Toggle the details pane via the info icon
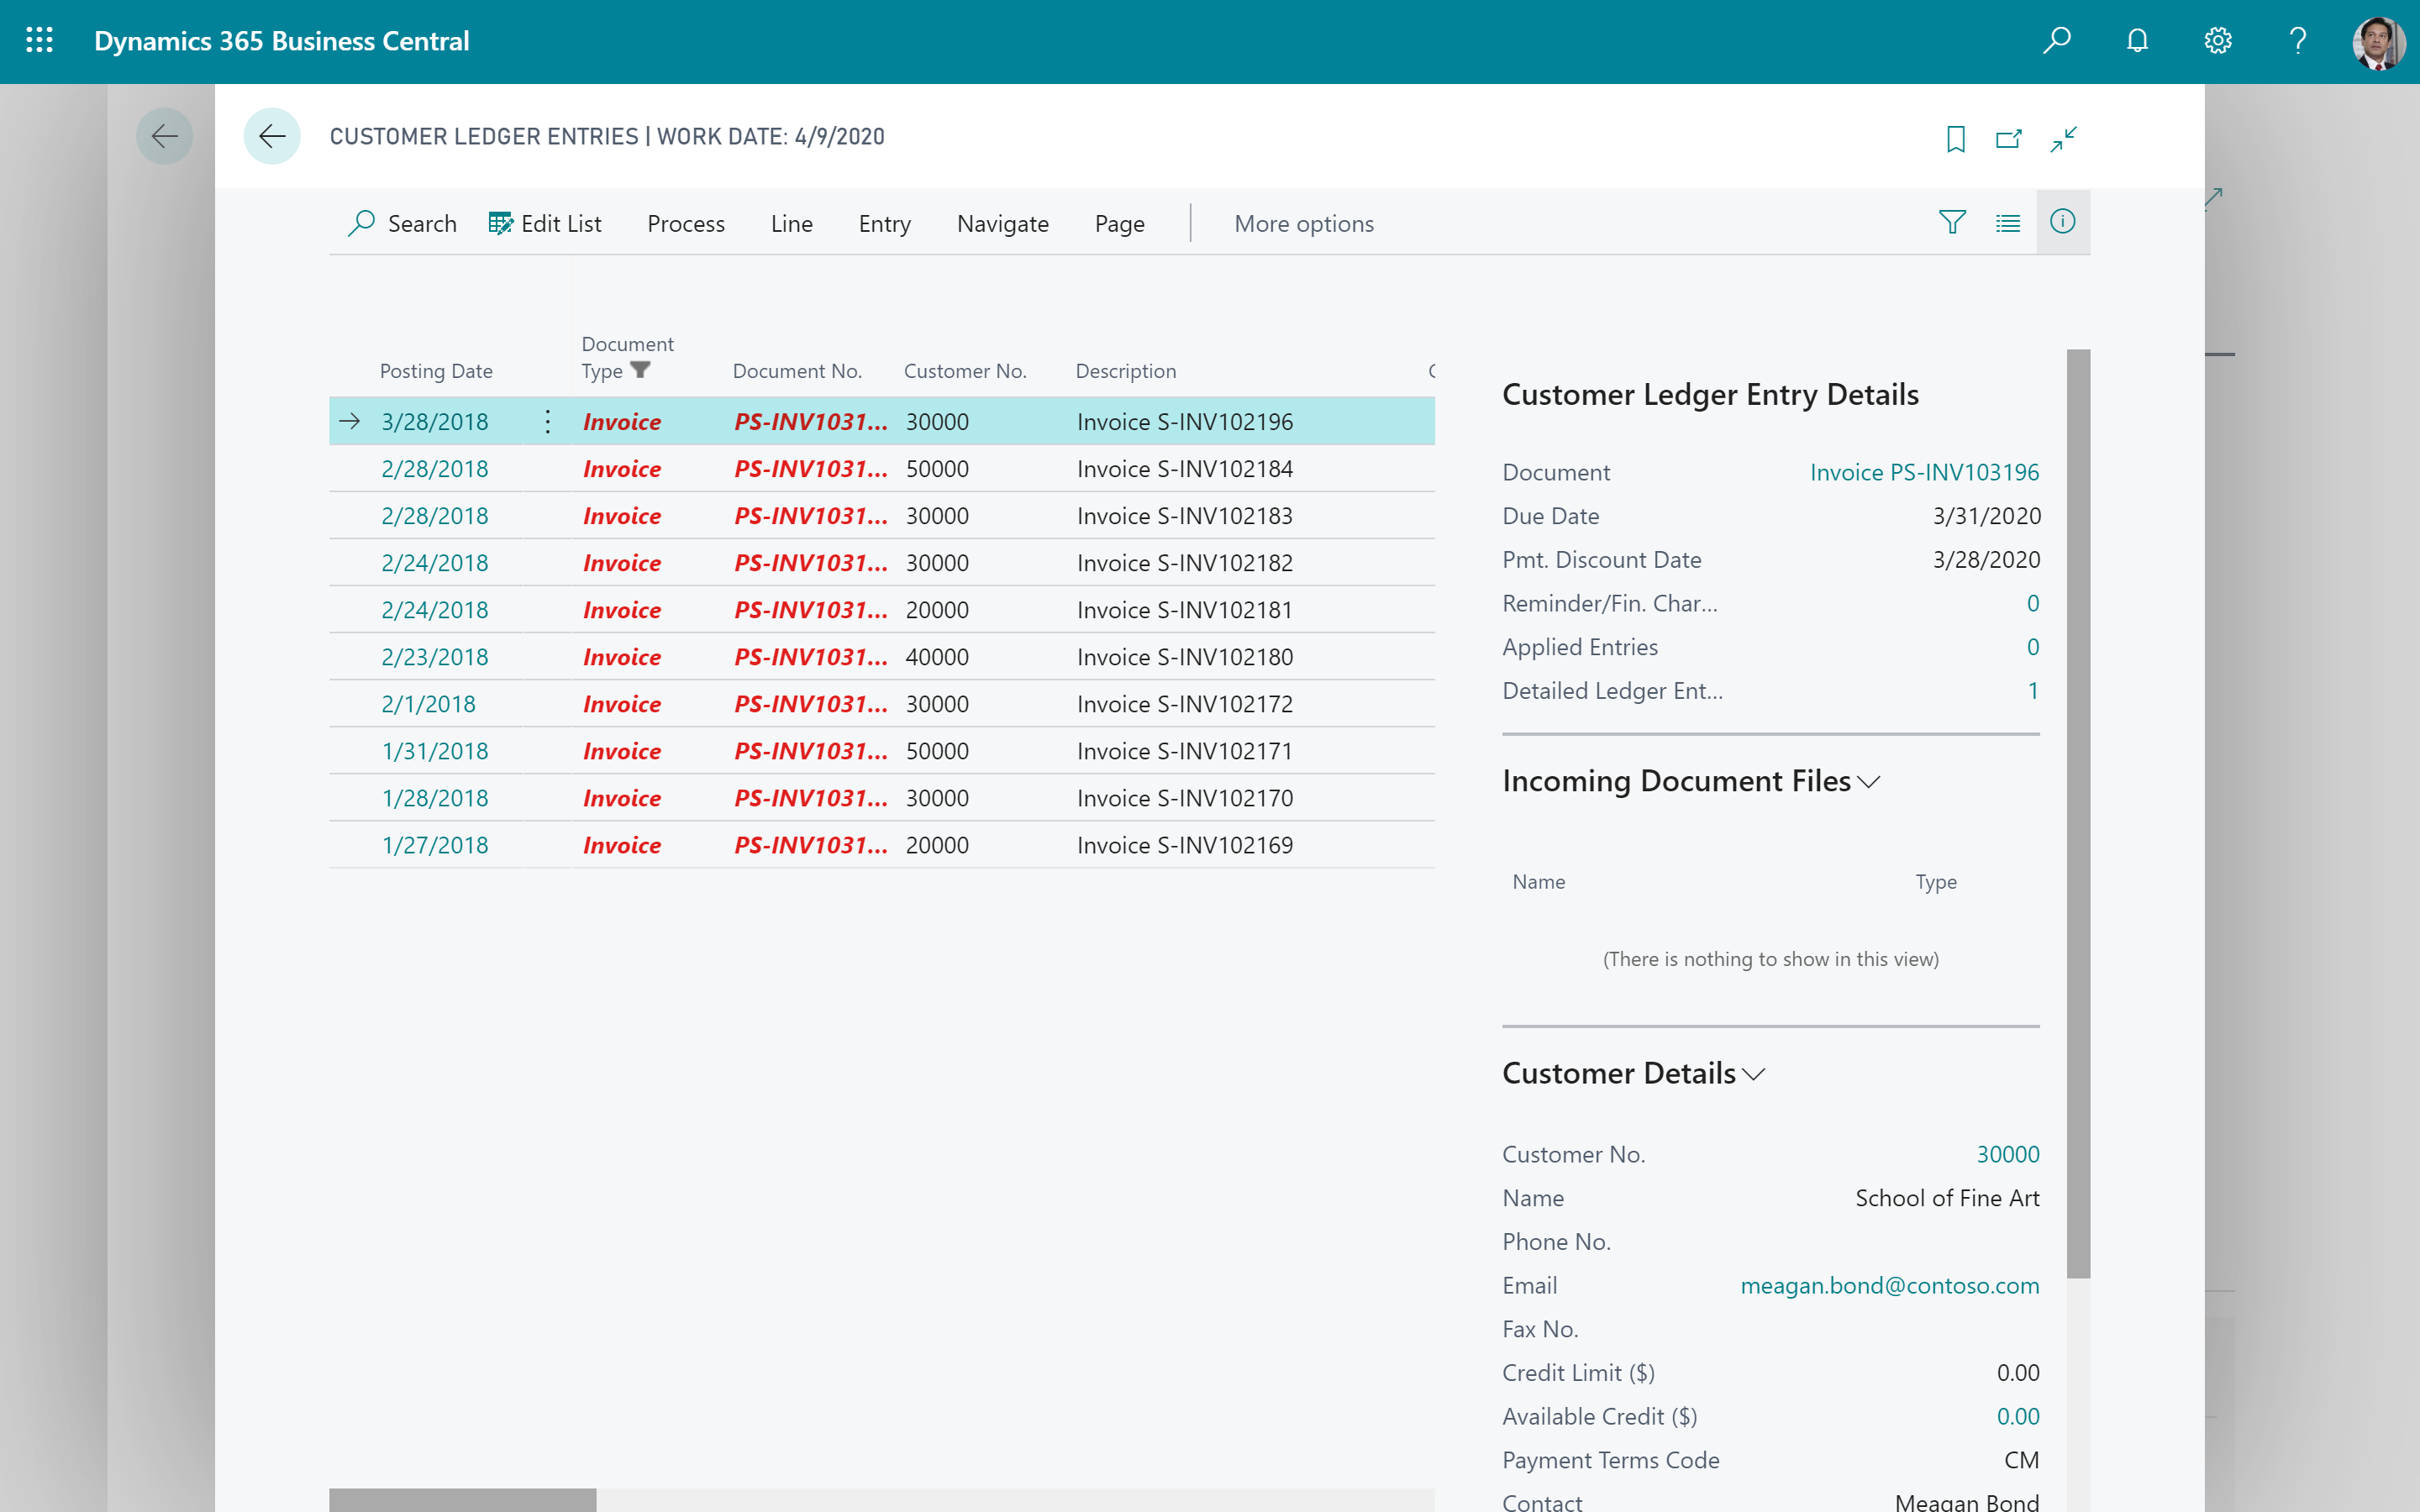 pos(2064,222)
